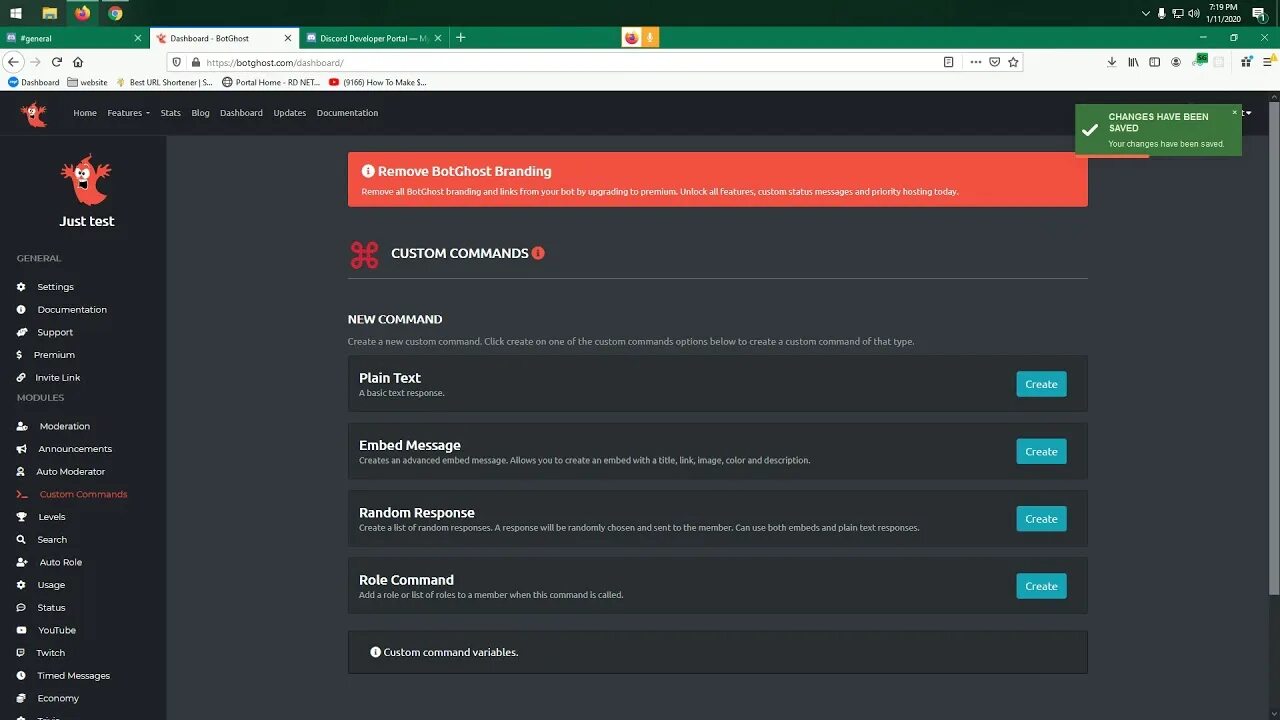This screenshot has height=720, width=1280.
Task: Open Documentation in the top navbar
Action: click(x=347, y=113)
